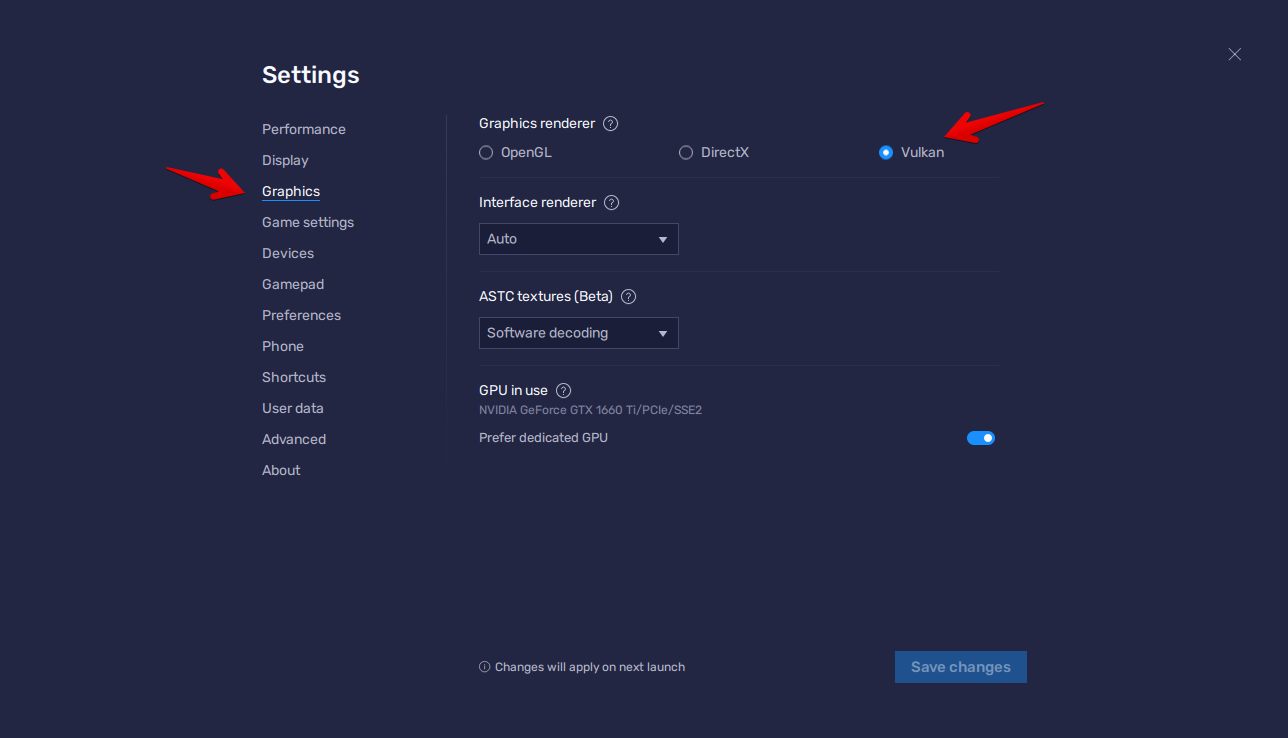
Task: Open the Gamepad settings page
Action: coord(293,284)
